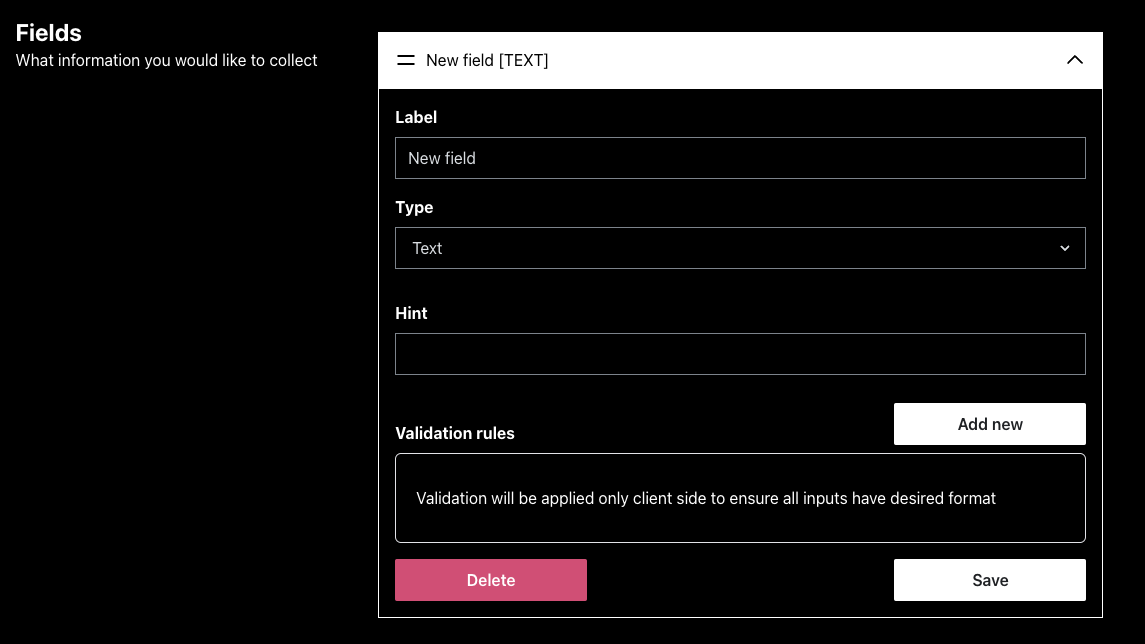Open the Type dropdown showing Text
1145x644 pixels.
tap(740, 248)
